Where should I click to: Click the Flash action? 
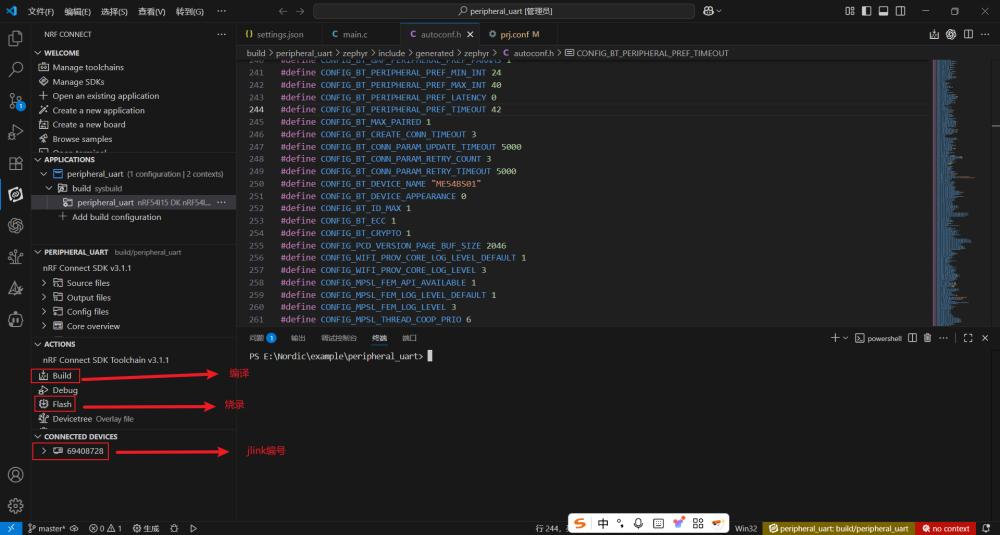62,404
